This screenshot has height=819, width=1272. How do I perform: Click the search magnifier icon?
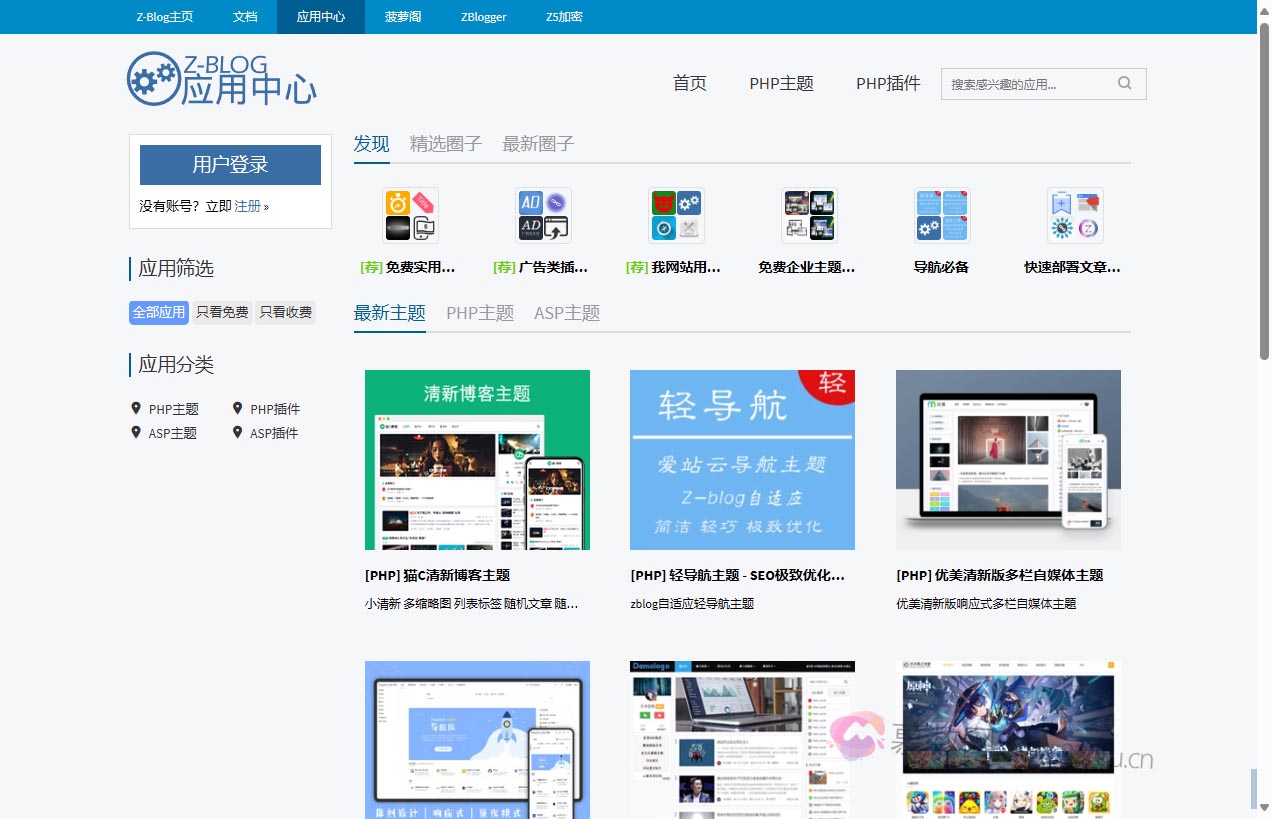coord(1124,84)
